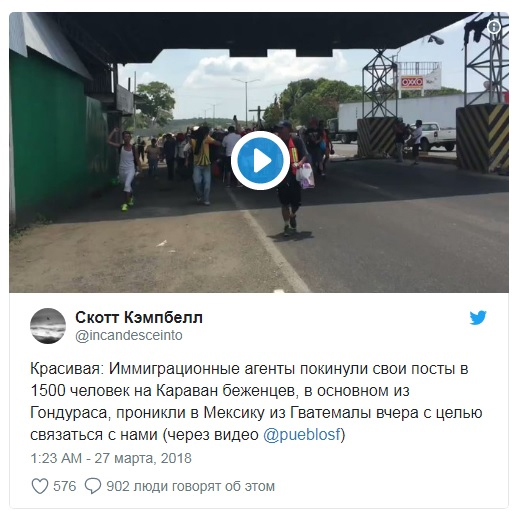Click the blue Twitter bird logo
527x511 pixels.
478,317
